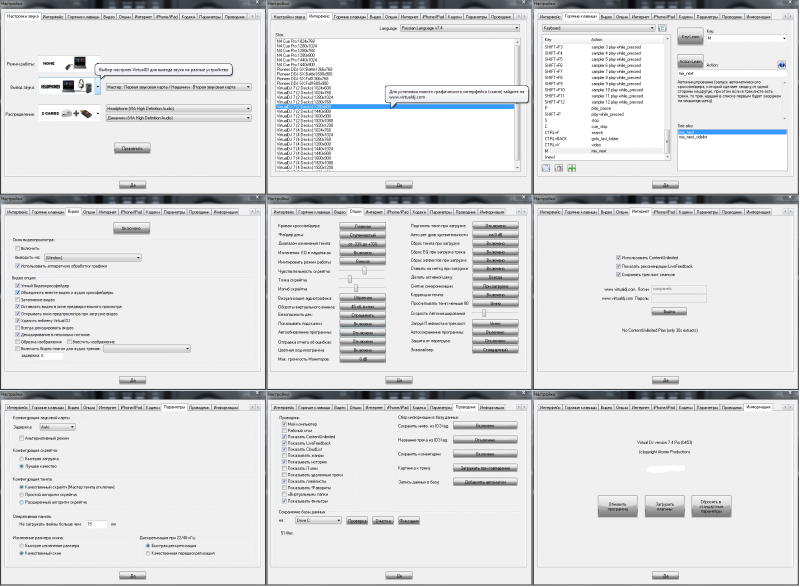800x587 pixels.
Task: Enable the 'Альтернативный режим' checkbox in Parameters
Action: (x=21, y=438)
